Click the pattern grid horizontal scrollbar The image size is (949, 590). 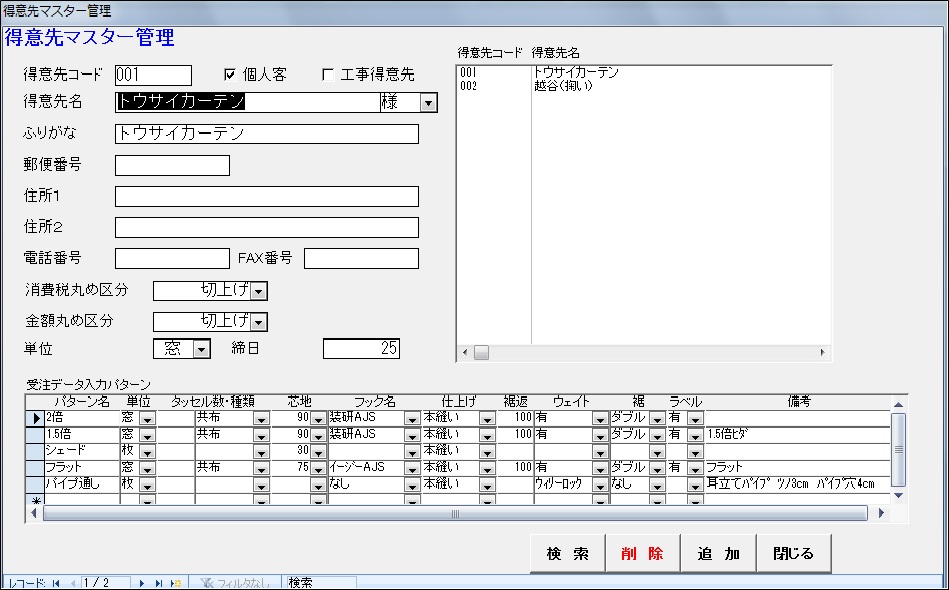(x=455, y=513)
